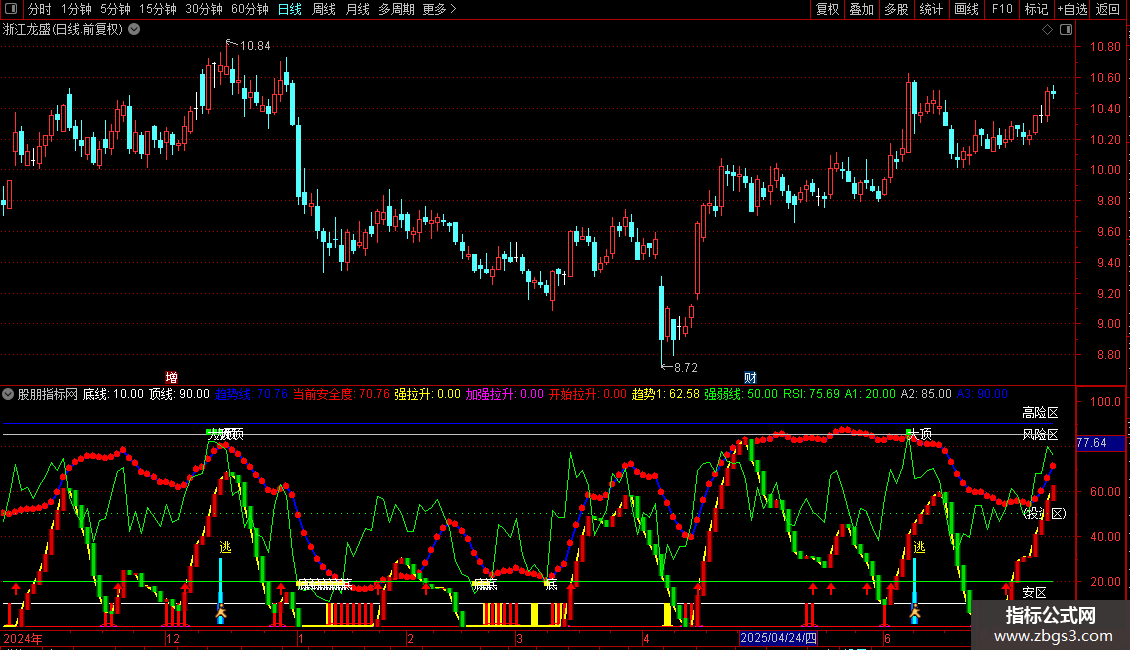Click the 高险区 zone label
The width and height of the screenshot is (1130, 650).
tap(1040, 413)
